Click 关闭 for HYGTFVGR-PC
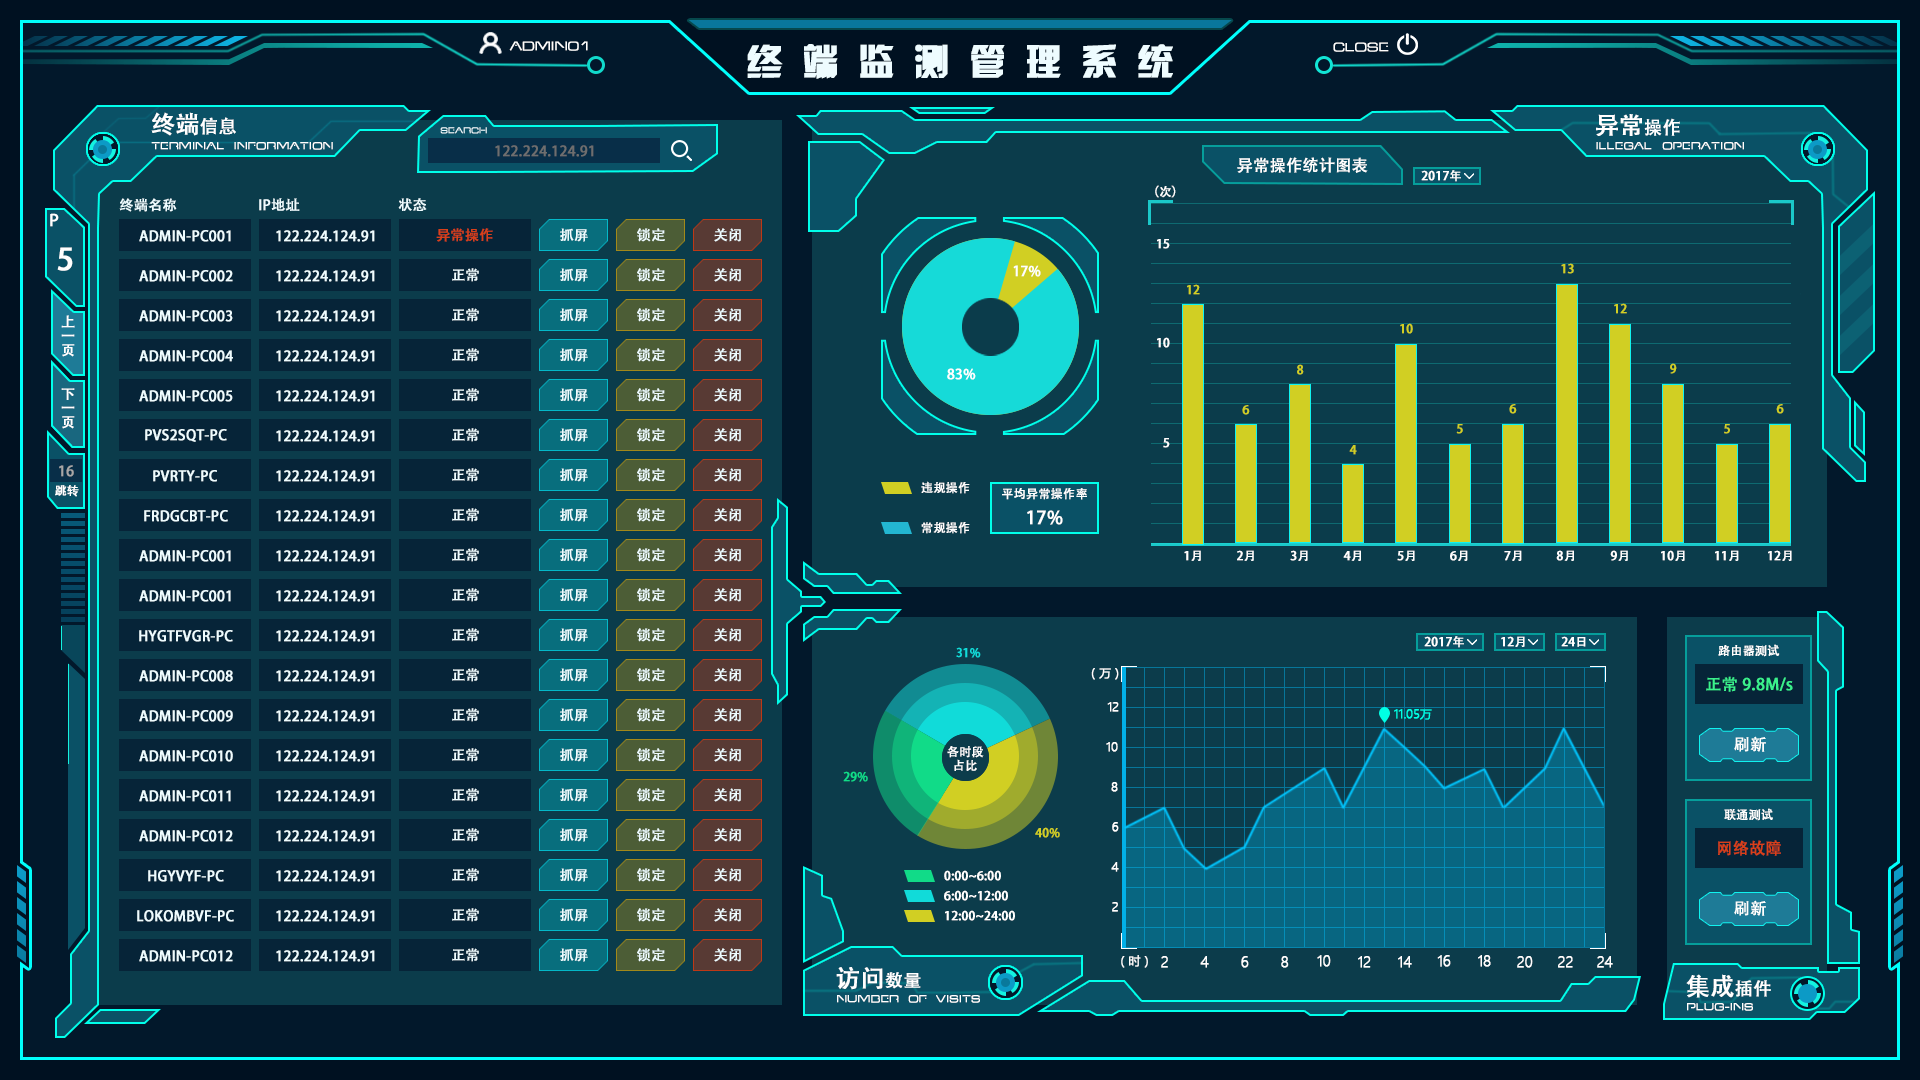Viewport: 1920px width, 1080px height. (x=727, y=636)
